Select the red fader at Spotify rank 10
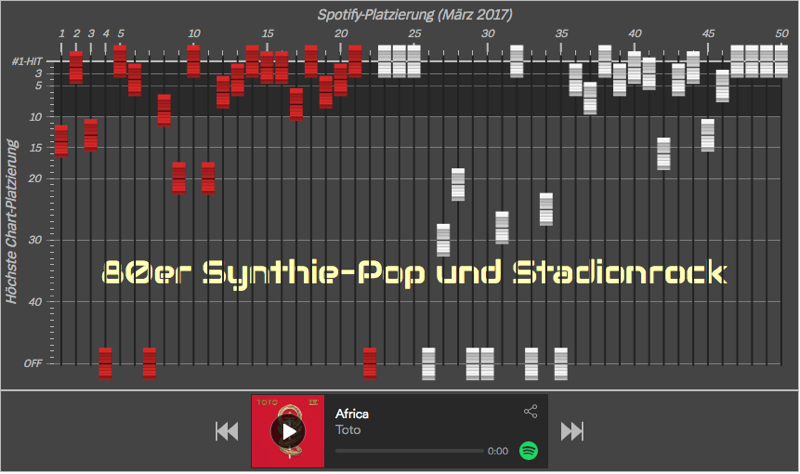 [193, 61]
